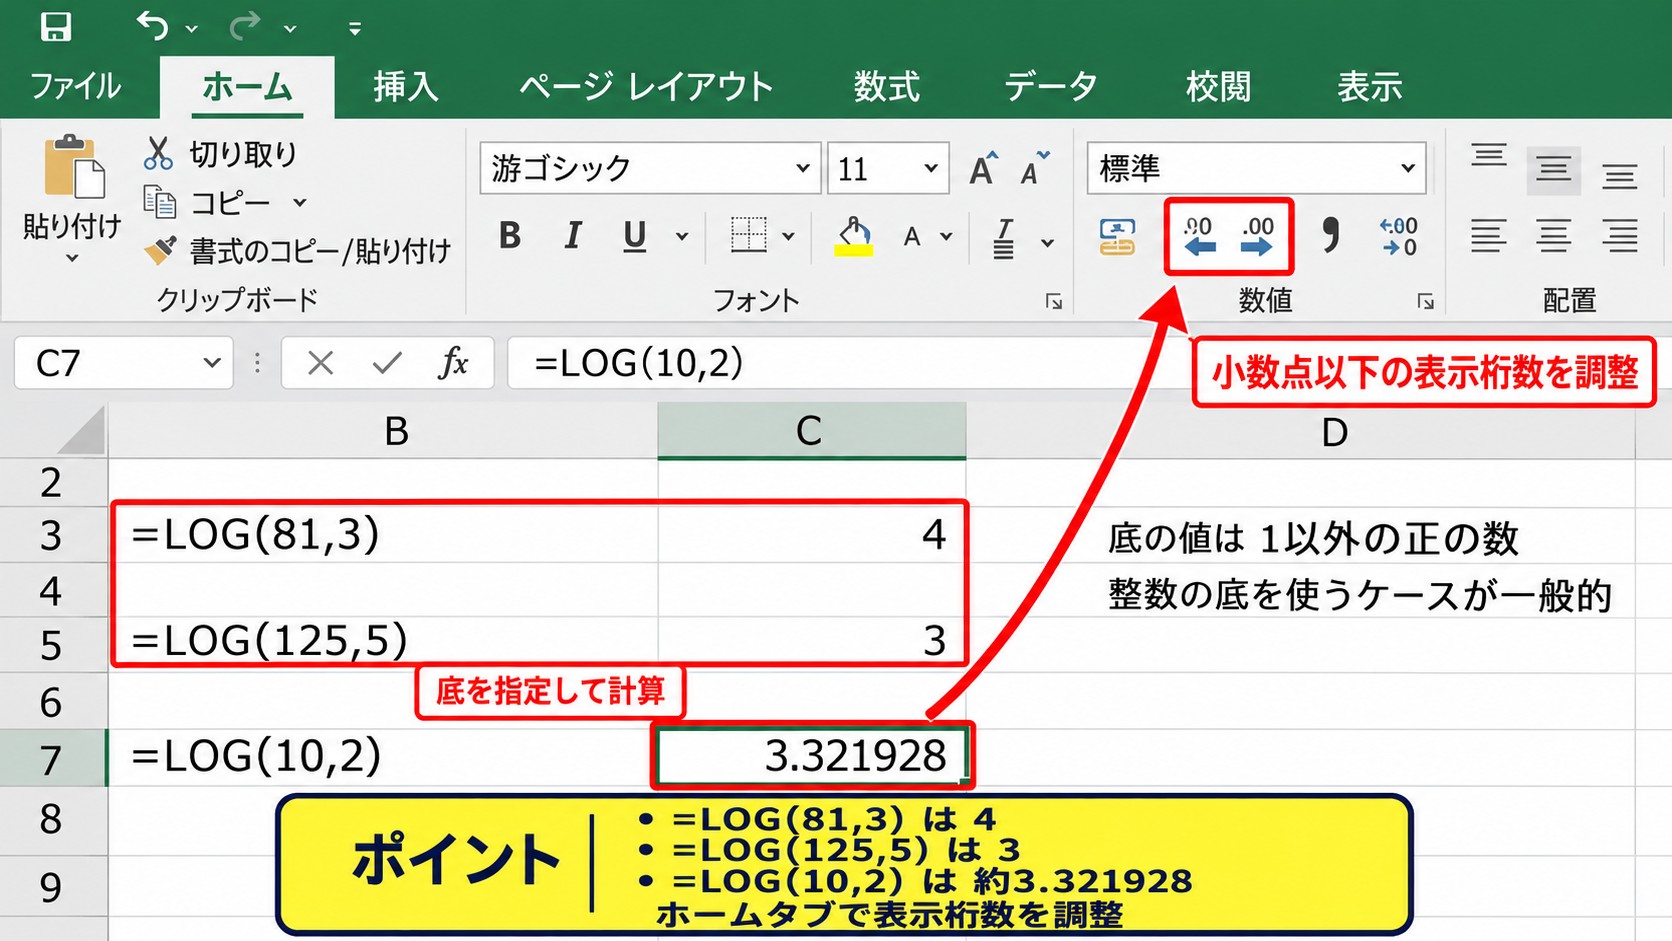Open the フォント group dialog launcher
Image resolution: width=1672 pixels, height=941 pixels.
[1054, 301]
